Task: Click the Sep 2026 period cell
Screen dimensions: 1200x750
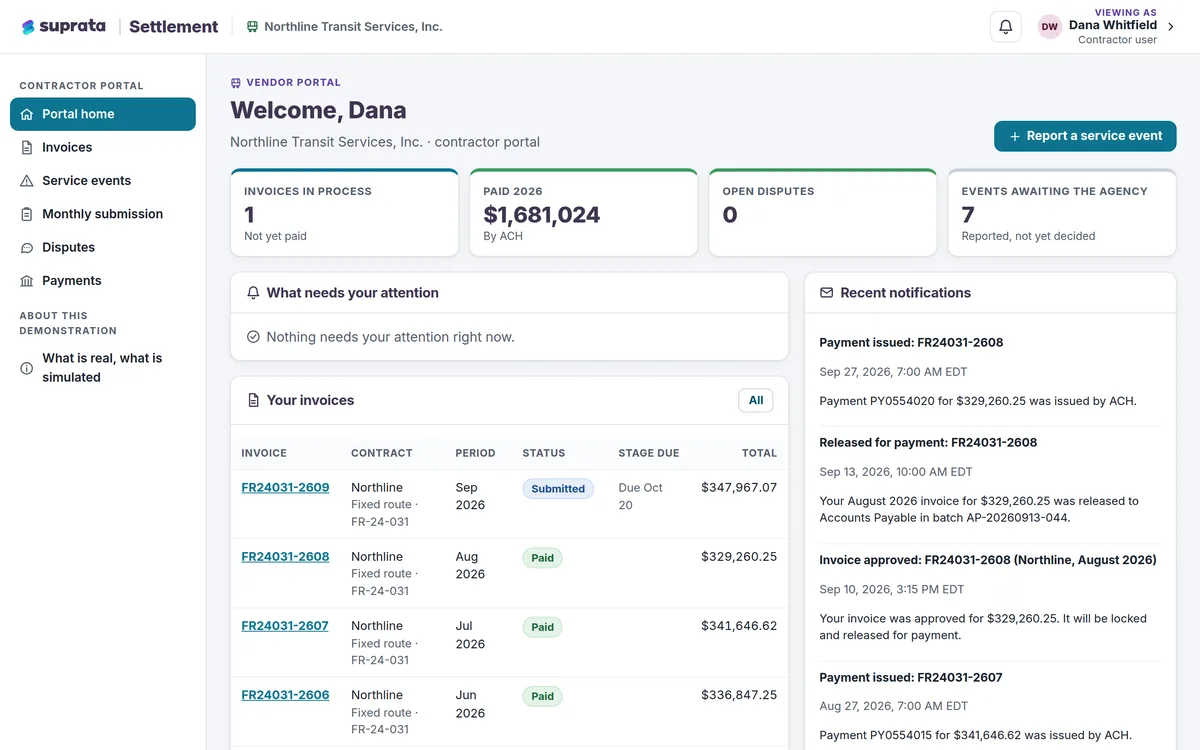Action: coord(470,496)
